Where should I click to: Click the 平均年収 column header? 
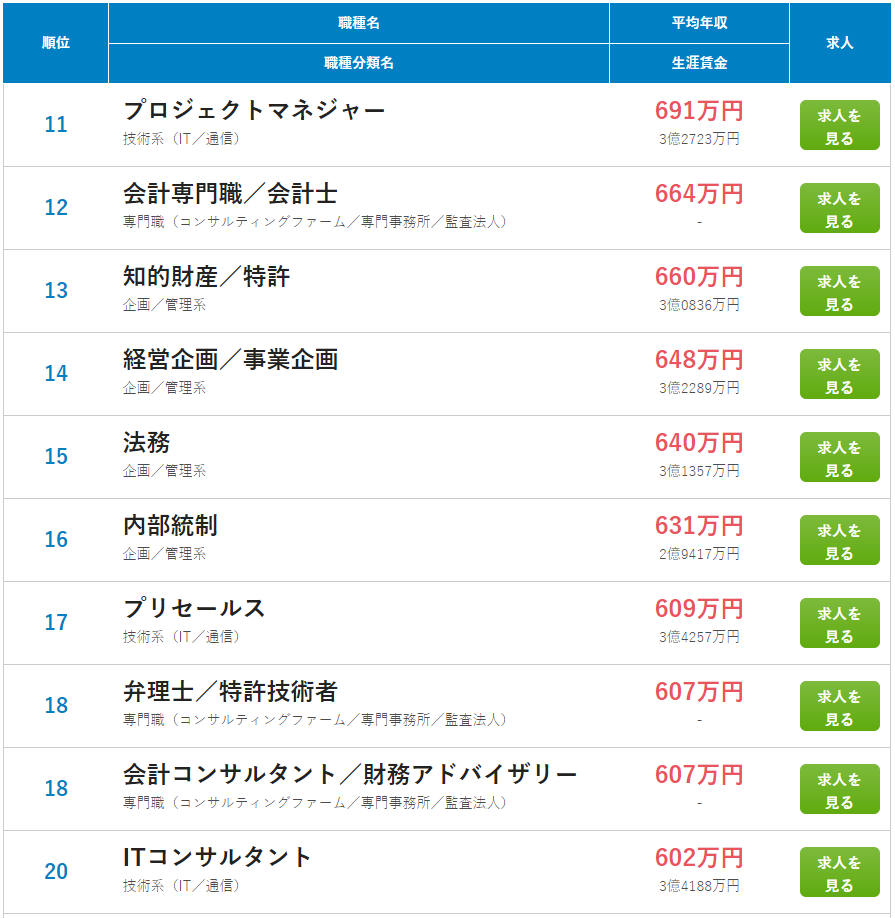point(699,23)
